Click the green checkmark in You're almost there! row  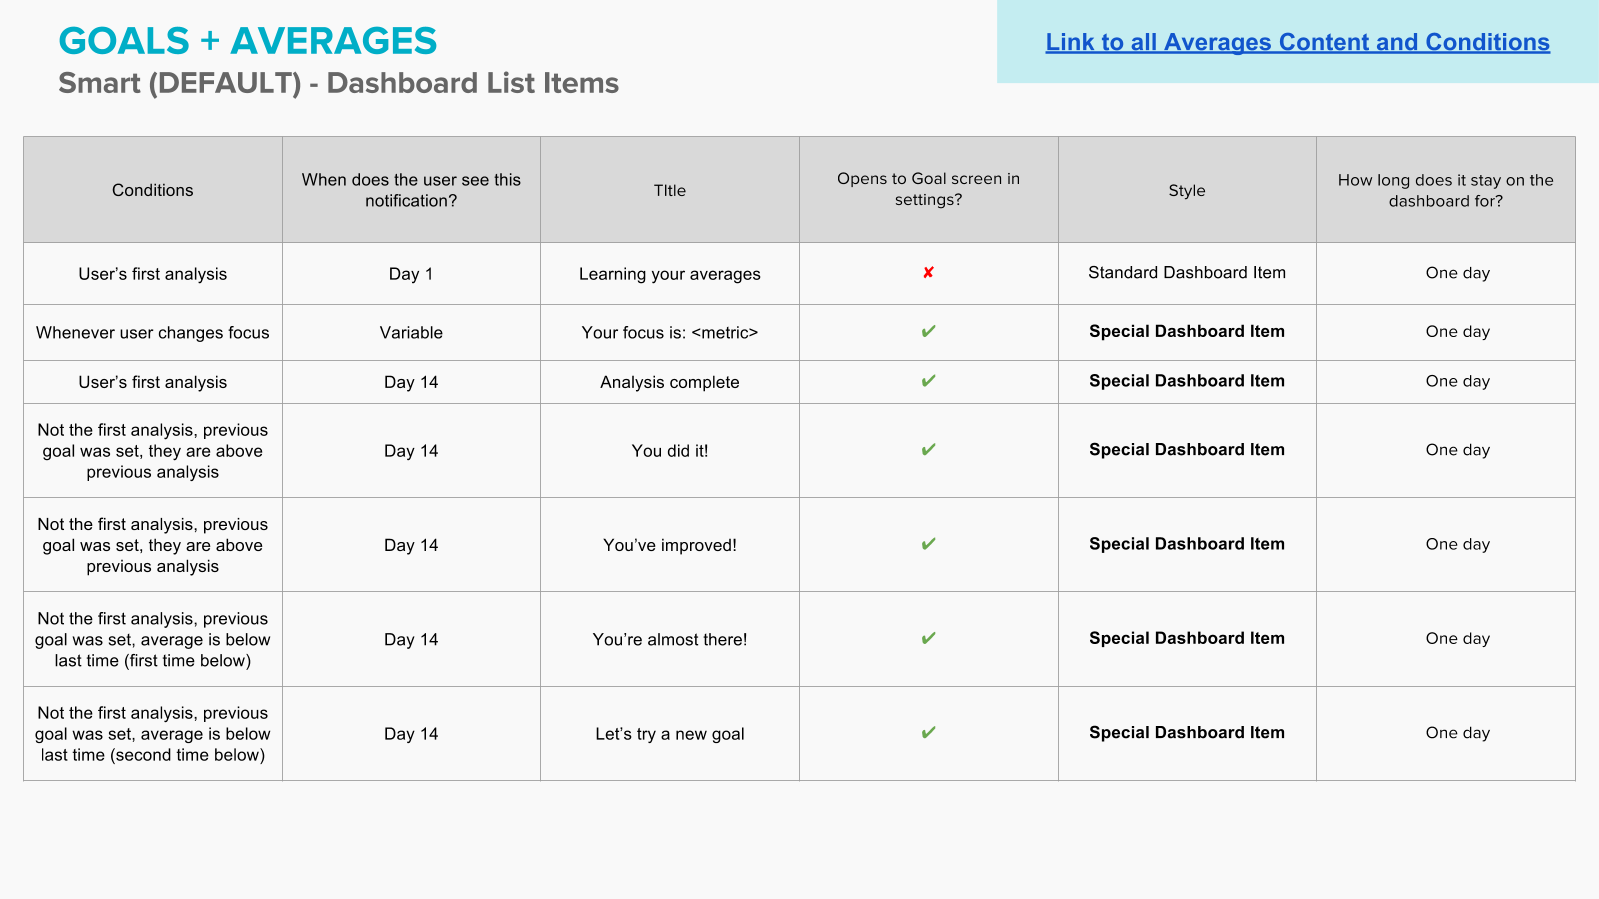click(928, 638)
